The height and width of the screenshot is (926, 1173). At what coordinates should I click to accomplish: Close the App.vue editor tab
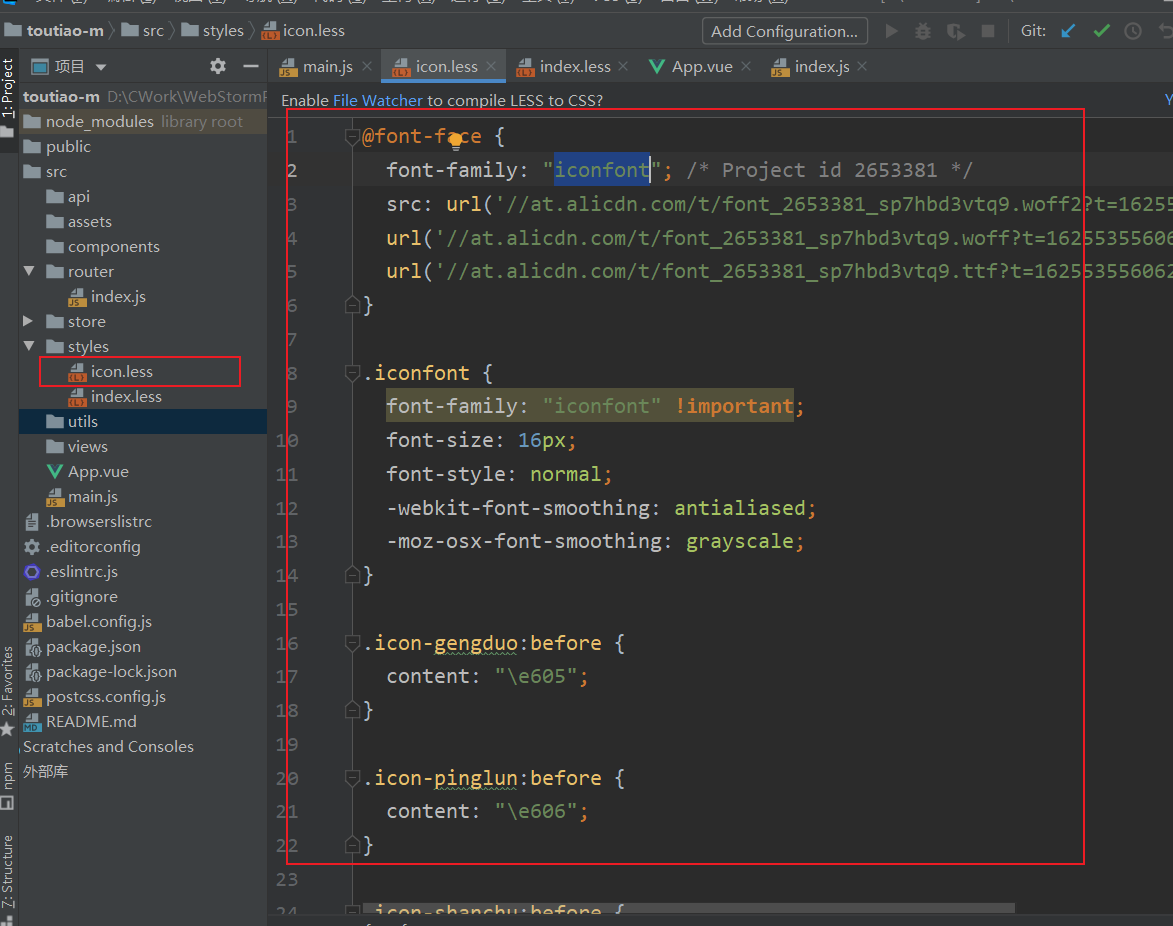pos(746,67)
